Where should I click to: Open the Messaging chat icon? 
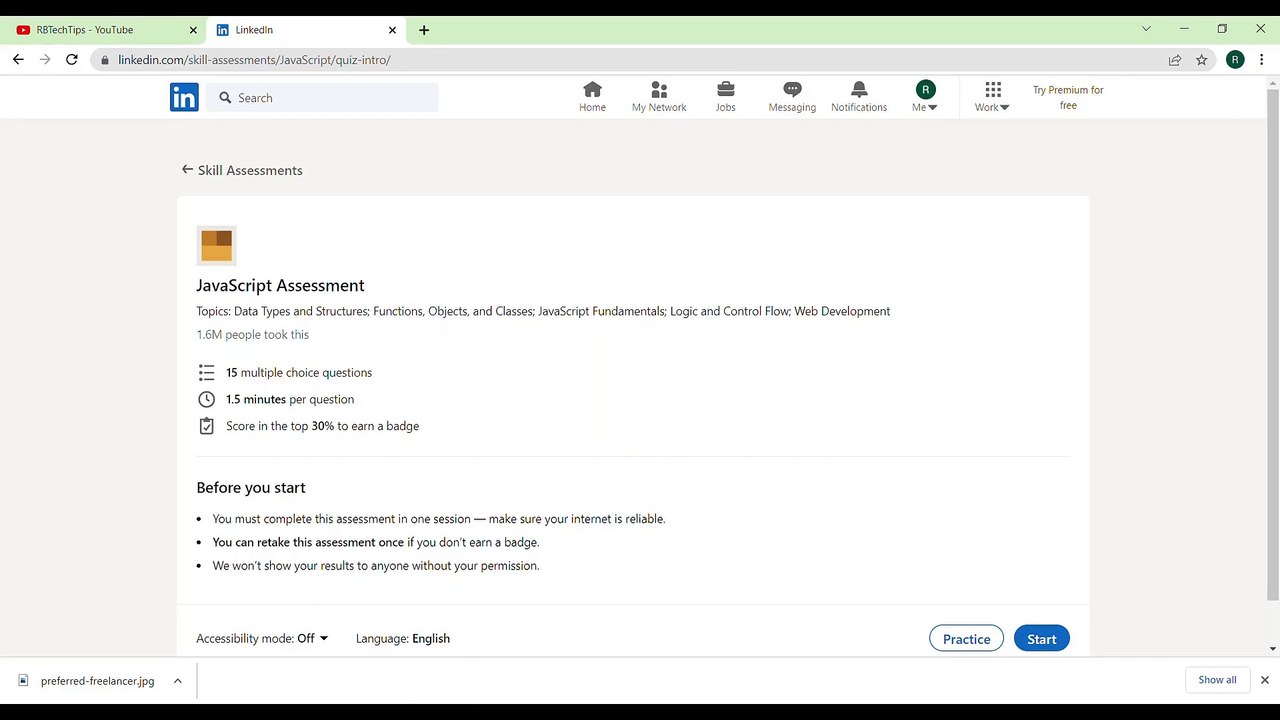point(792,90)
